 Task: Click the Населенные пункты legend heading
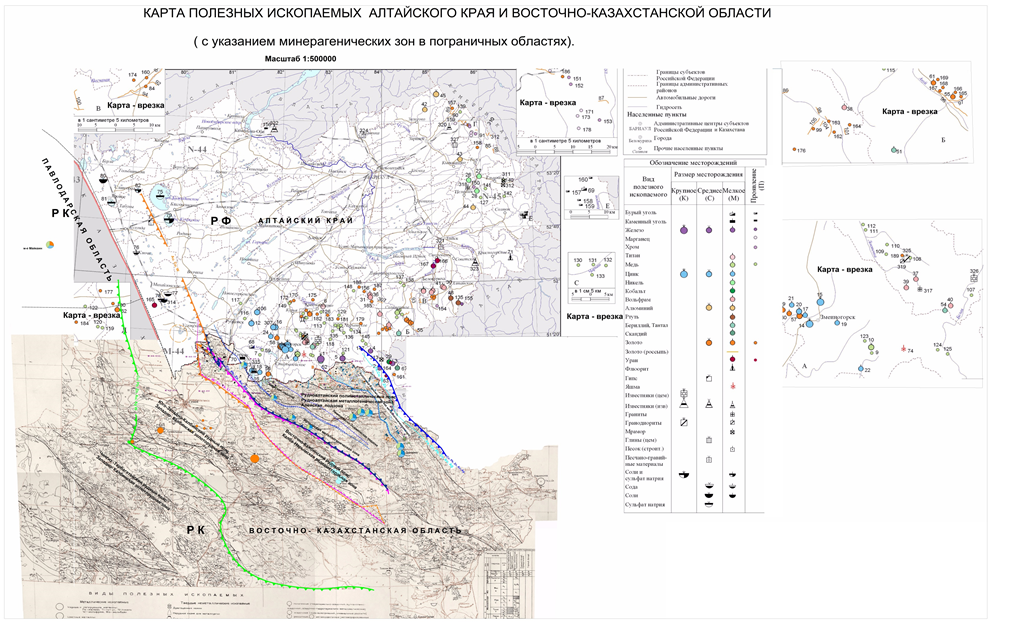[656, 115]
